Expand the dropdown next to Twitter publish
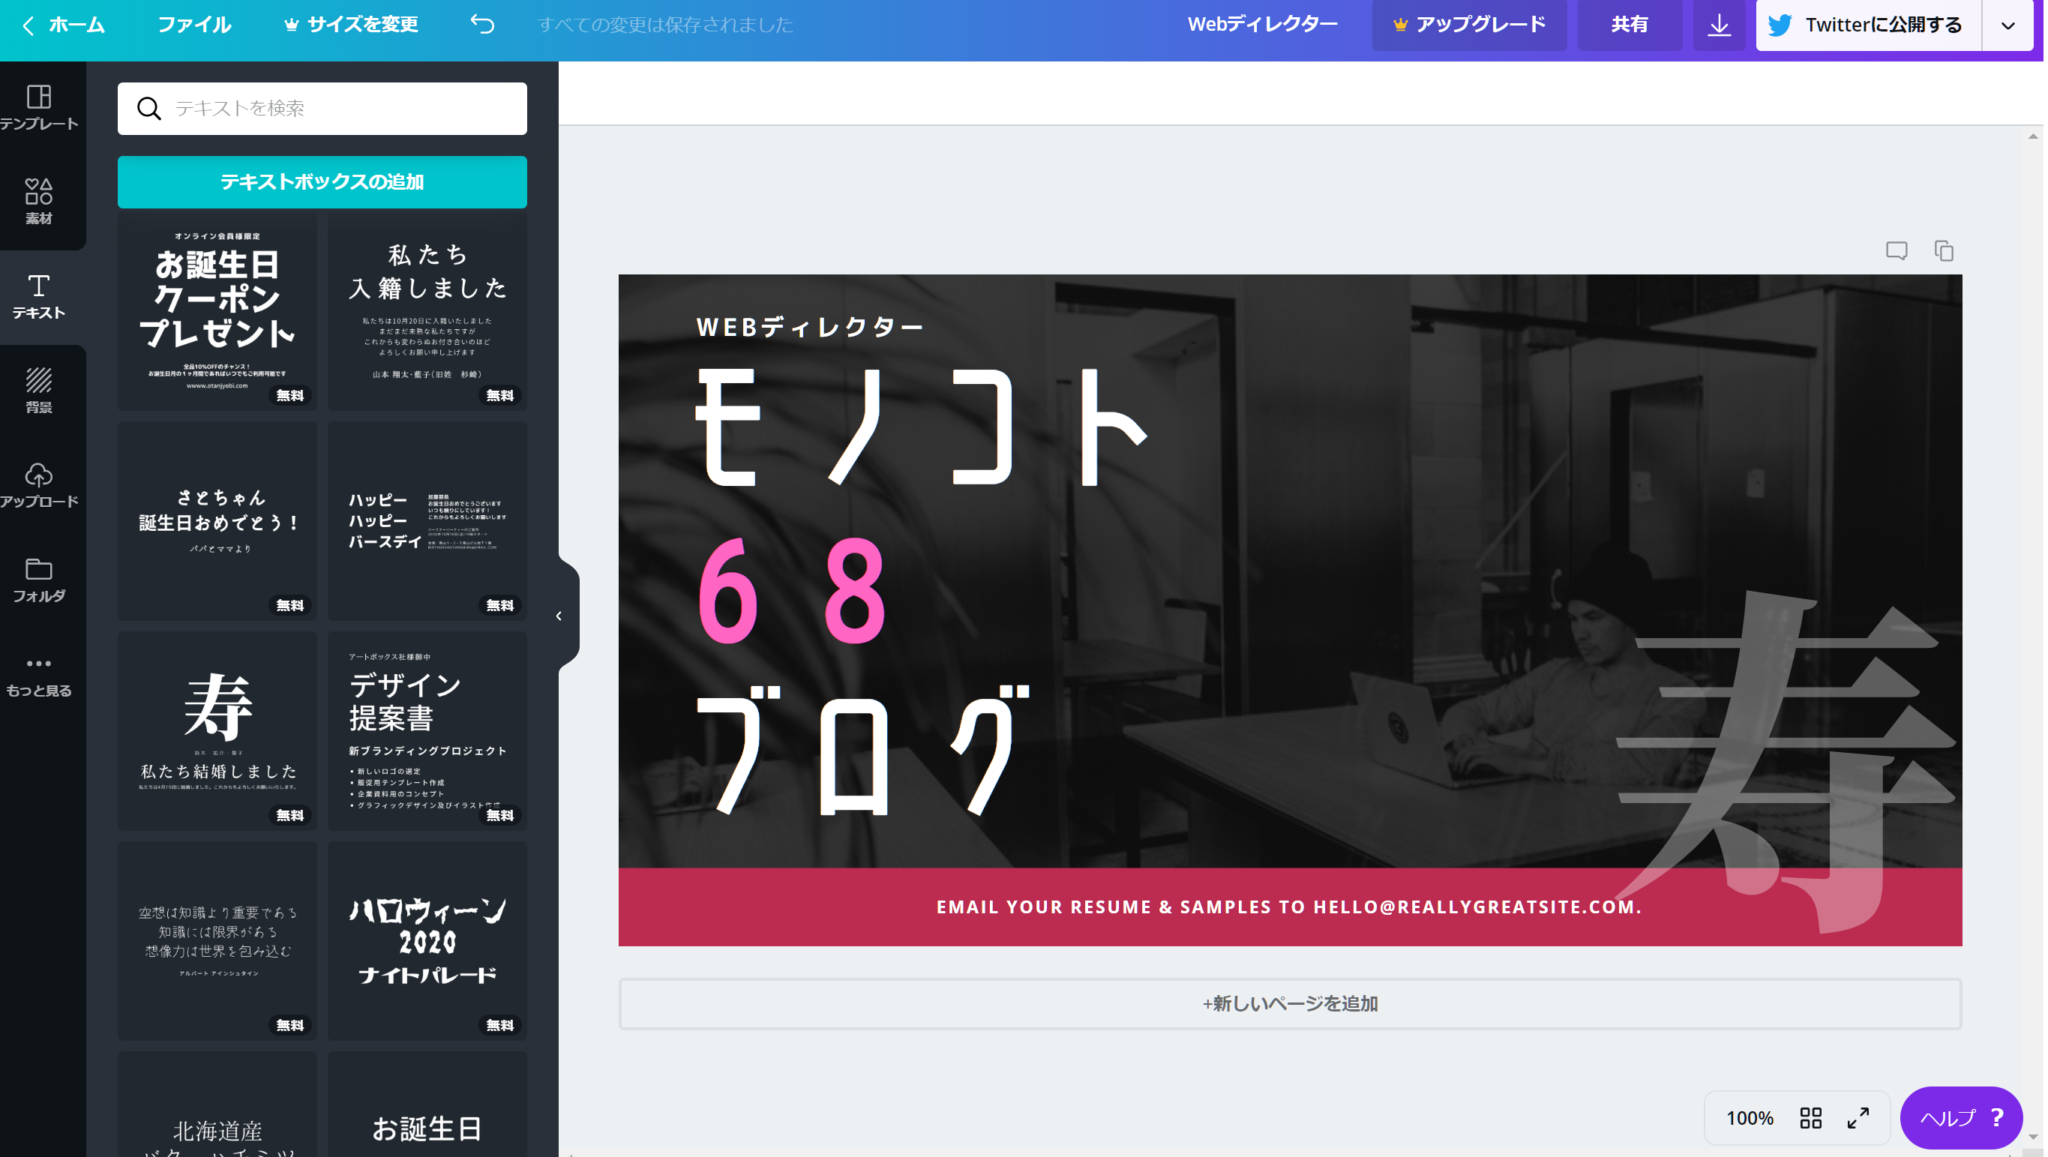 [x=2008, y=25]
